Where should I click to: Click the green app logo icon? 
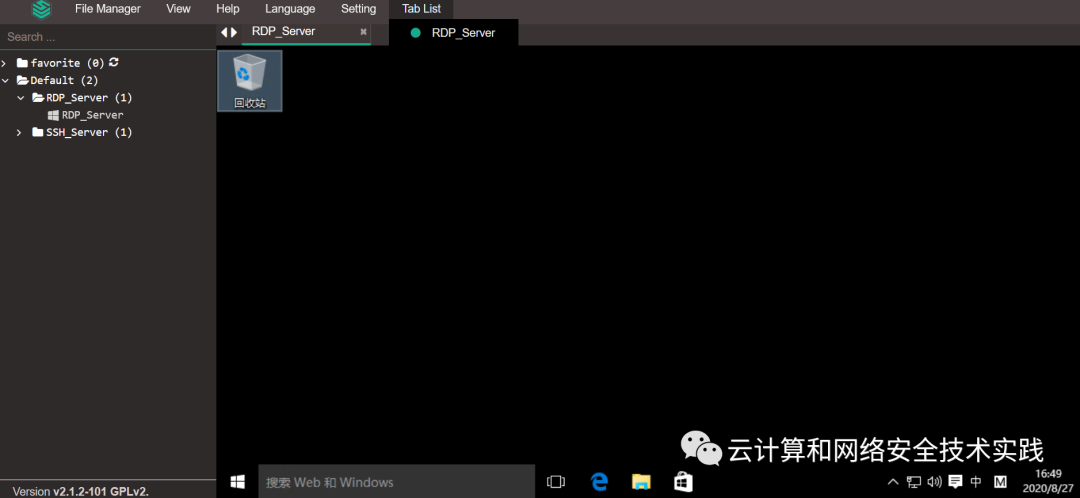pos(42,10)
